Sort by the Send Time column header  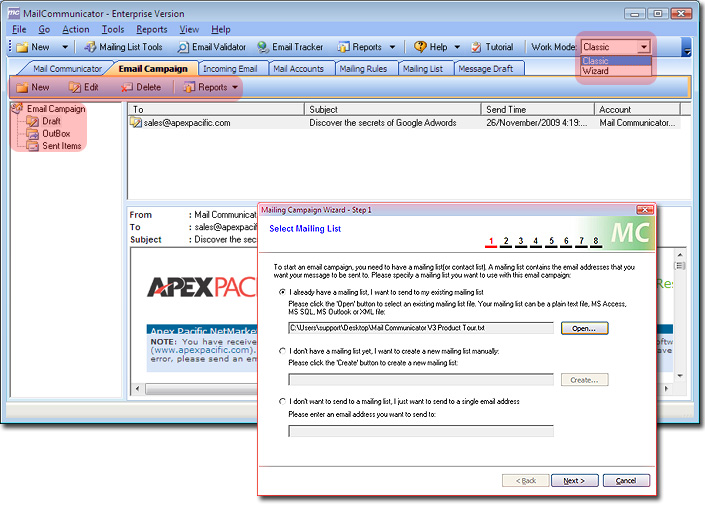[x=538, y=109]
